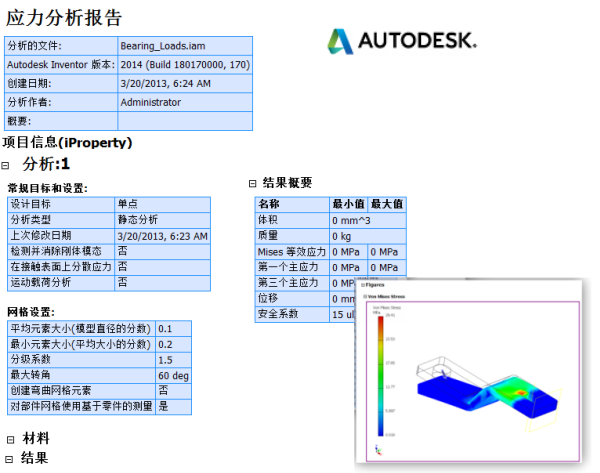This screenshot has height=473, width=600.
Task: Select the modified date 3/20/2013, 6:23 AM
Action: click(163, 236)
